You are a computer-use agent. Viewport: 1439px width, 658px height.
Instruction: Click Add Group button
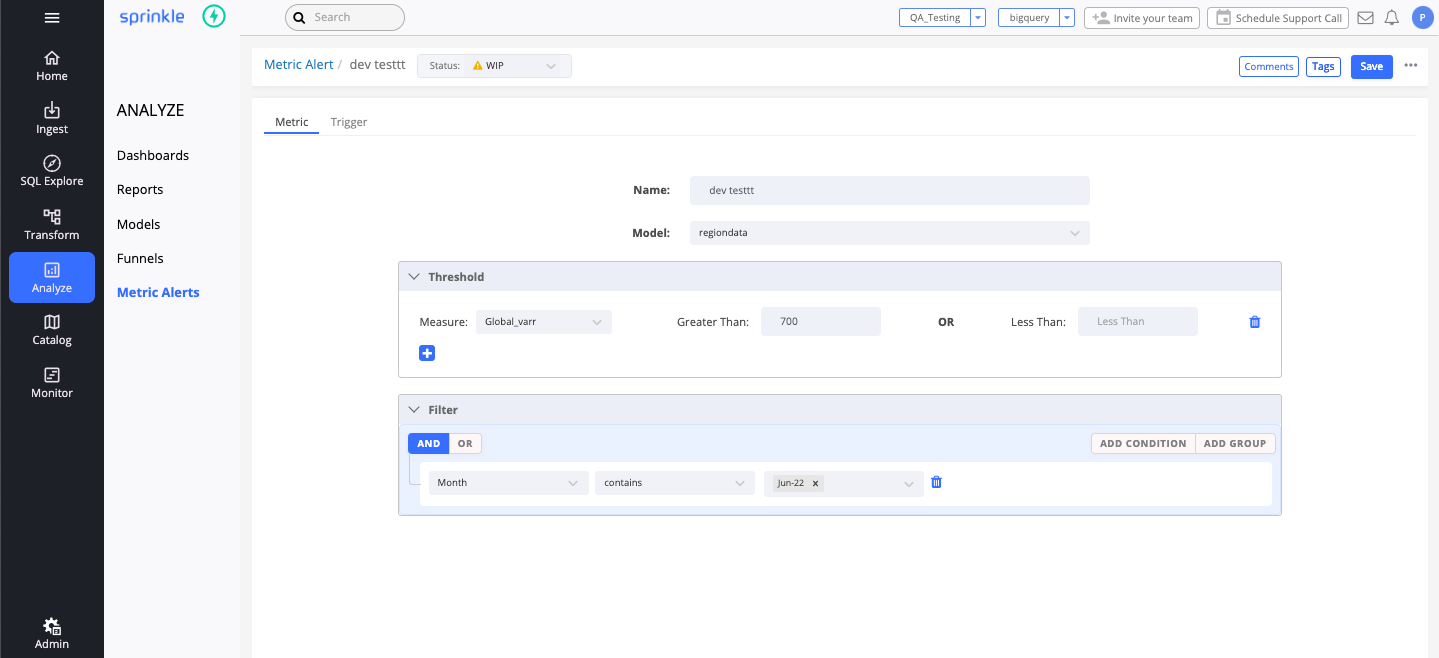click(1235, 443)
